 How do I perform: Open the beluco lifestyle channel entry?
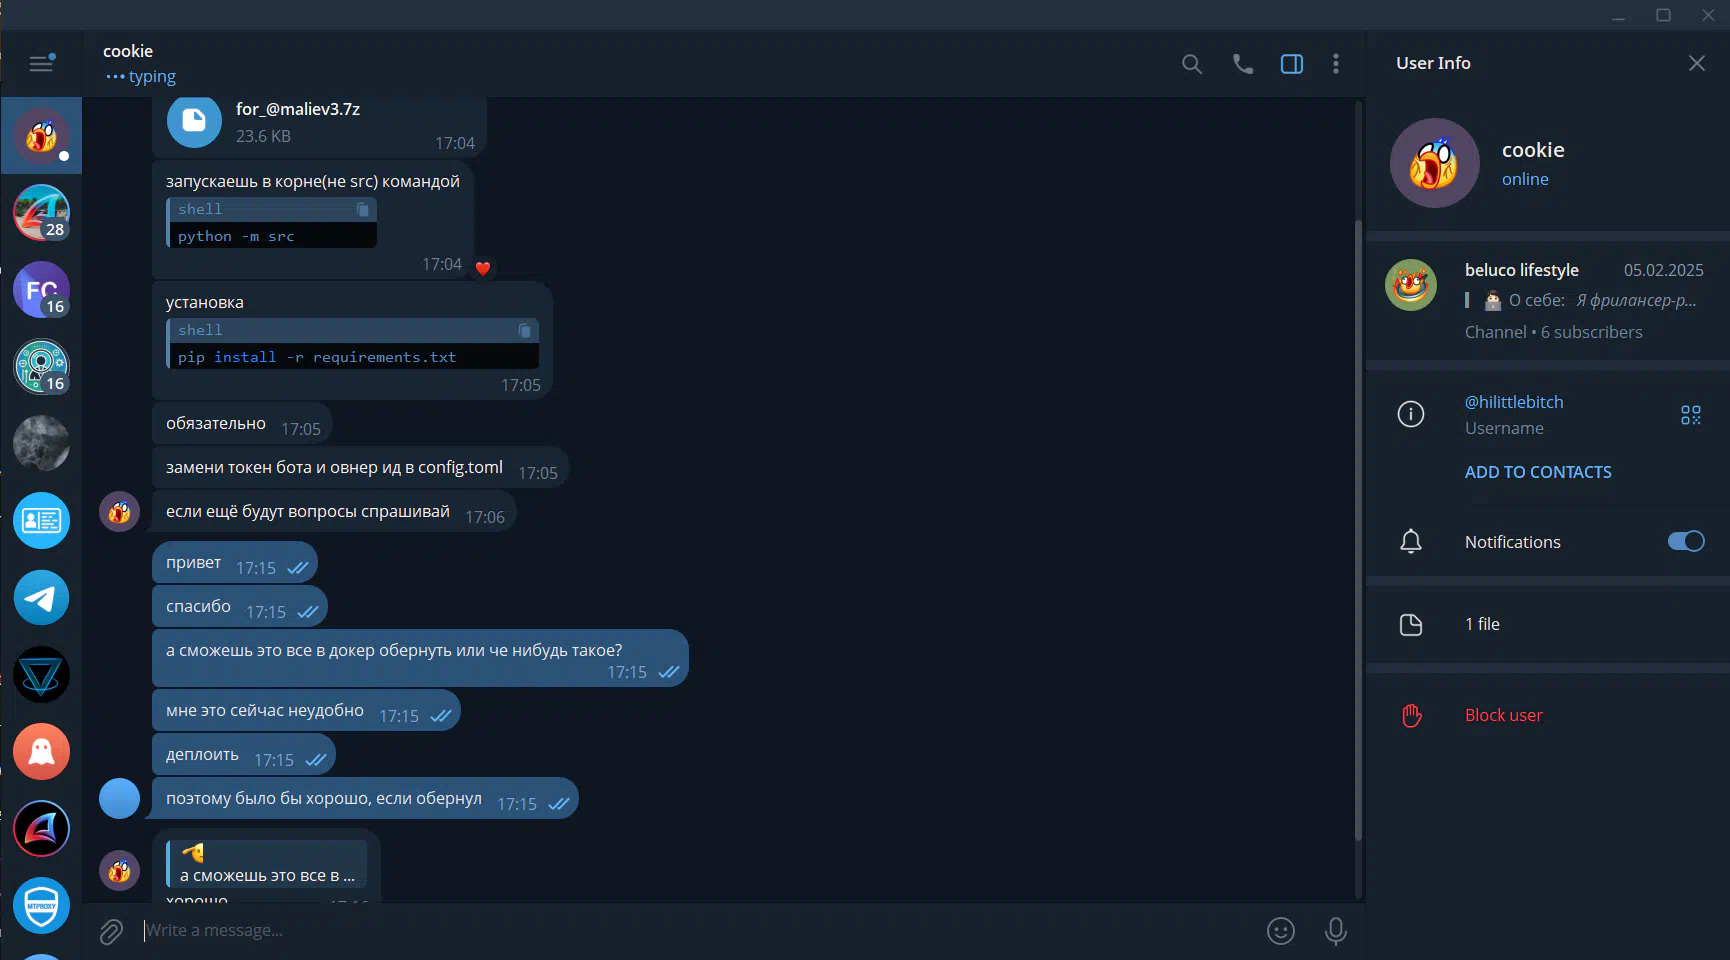coord(1548,300)
